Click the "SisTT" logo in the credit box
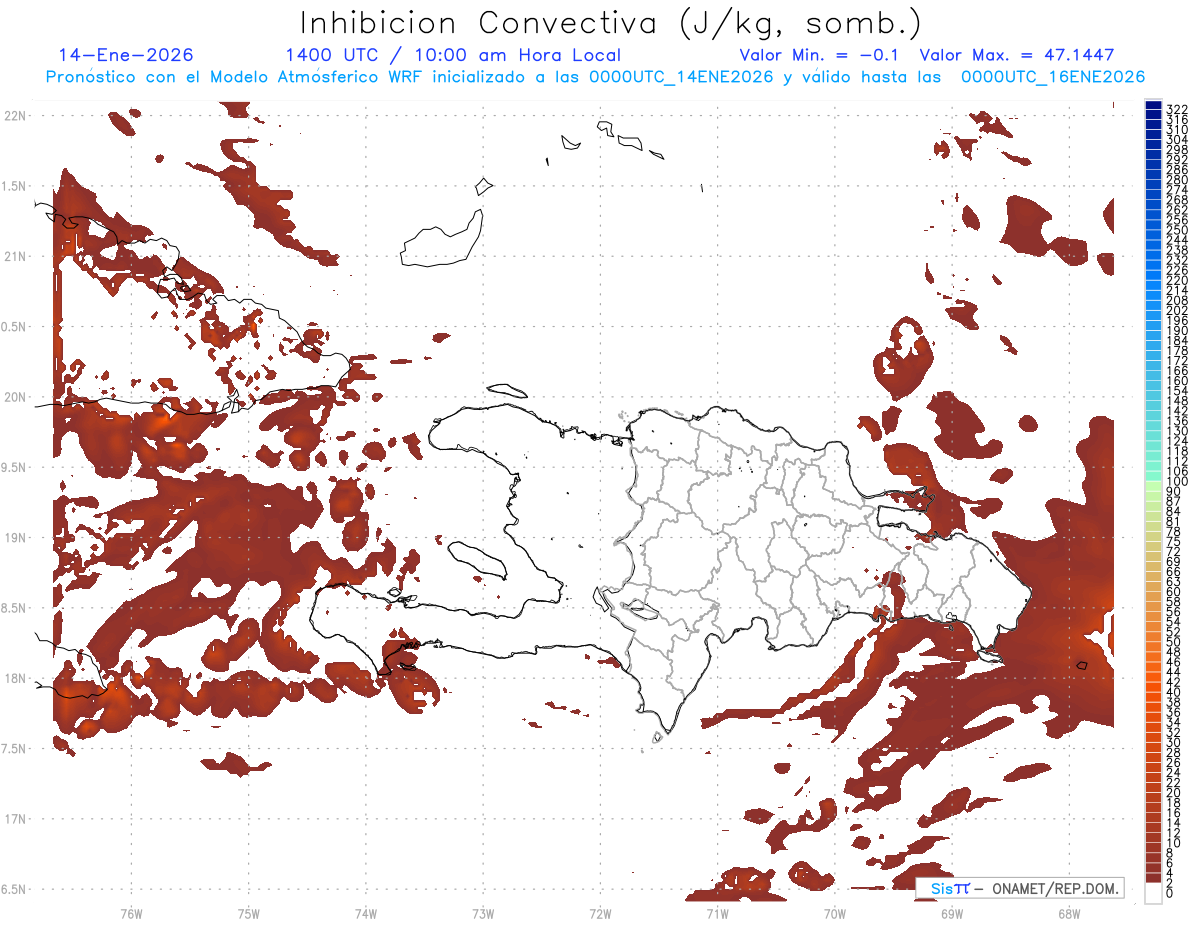1200x927 pixels. click(950, 888)
